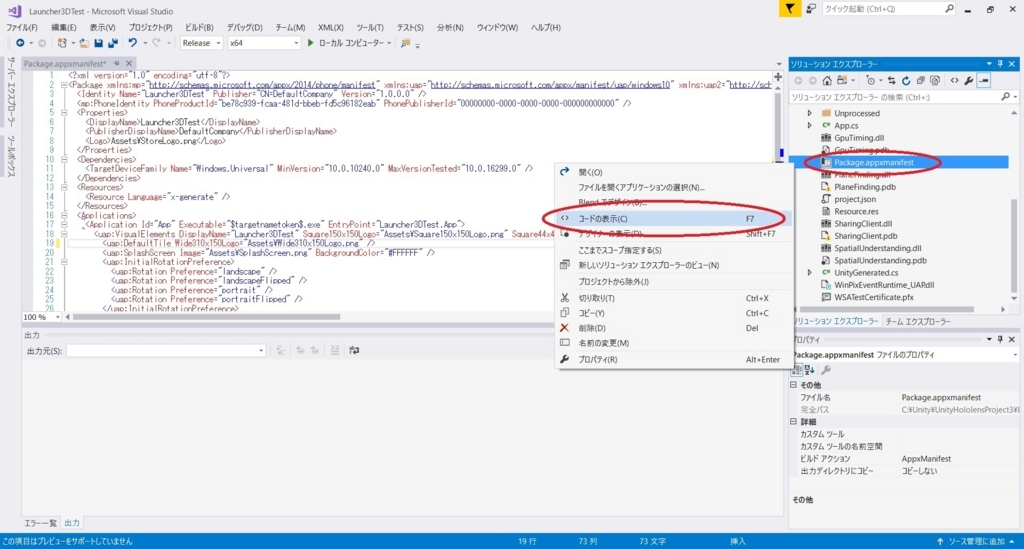Open the notifications flag icon in title bar
1024x549 pixels.
pyautogui.click(x=790, y=8)
